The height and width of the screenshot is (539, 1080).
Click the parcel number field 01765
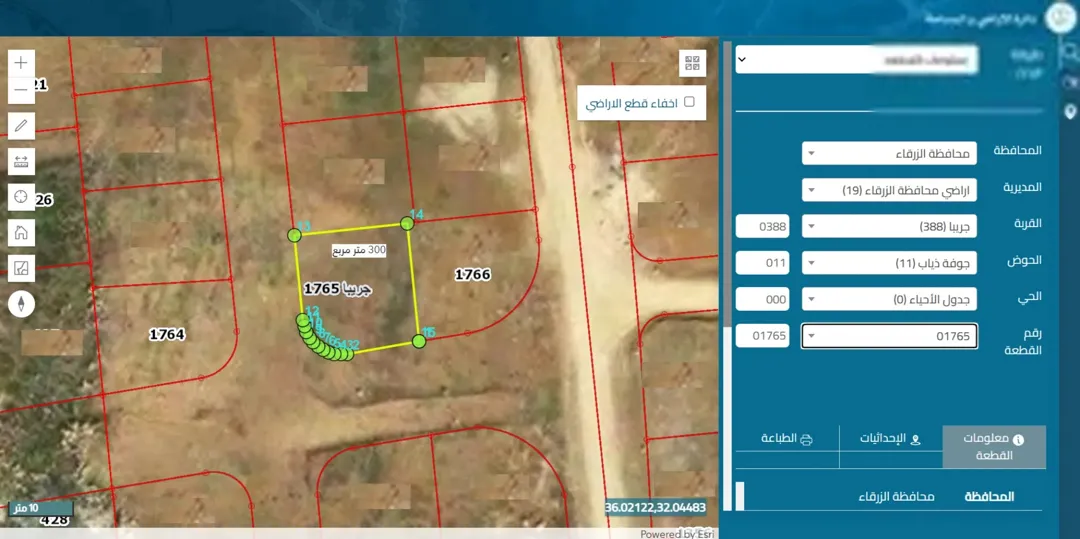pos(762,336)
